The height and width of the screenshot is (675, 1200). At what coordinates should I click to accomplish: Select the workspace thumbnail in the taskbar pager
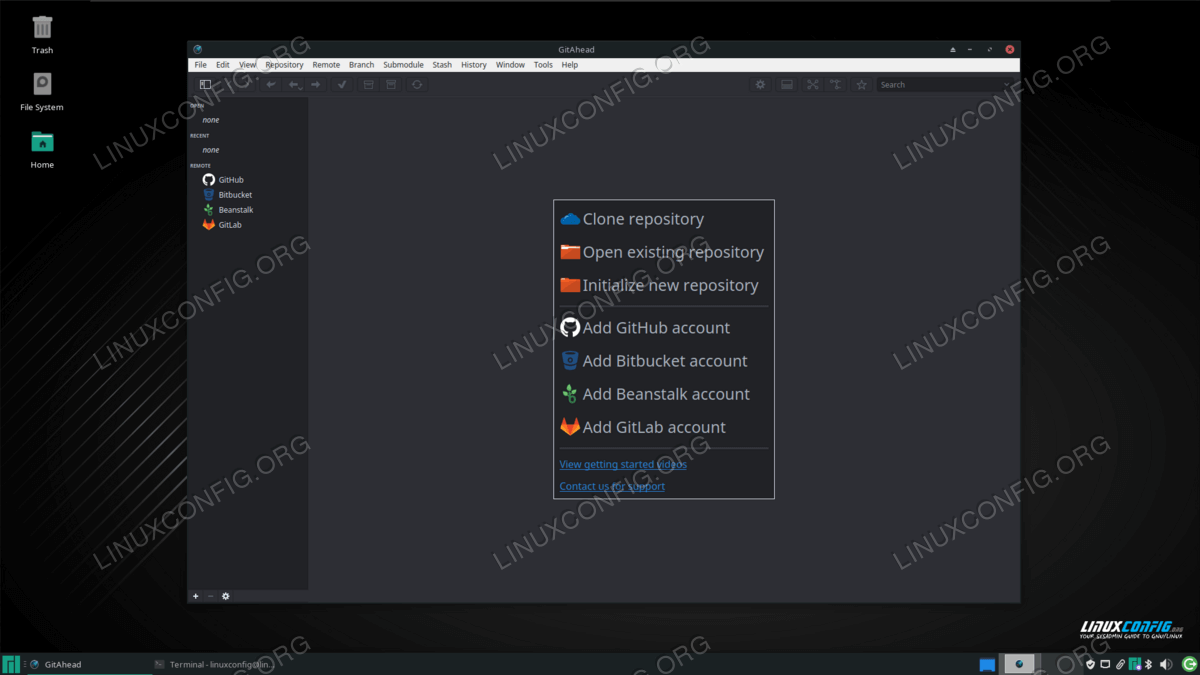(1019, 664)
